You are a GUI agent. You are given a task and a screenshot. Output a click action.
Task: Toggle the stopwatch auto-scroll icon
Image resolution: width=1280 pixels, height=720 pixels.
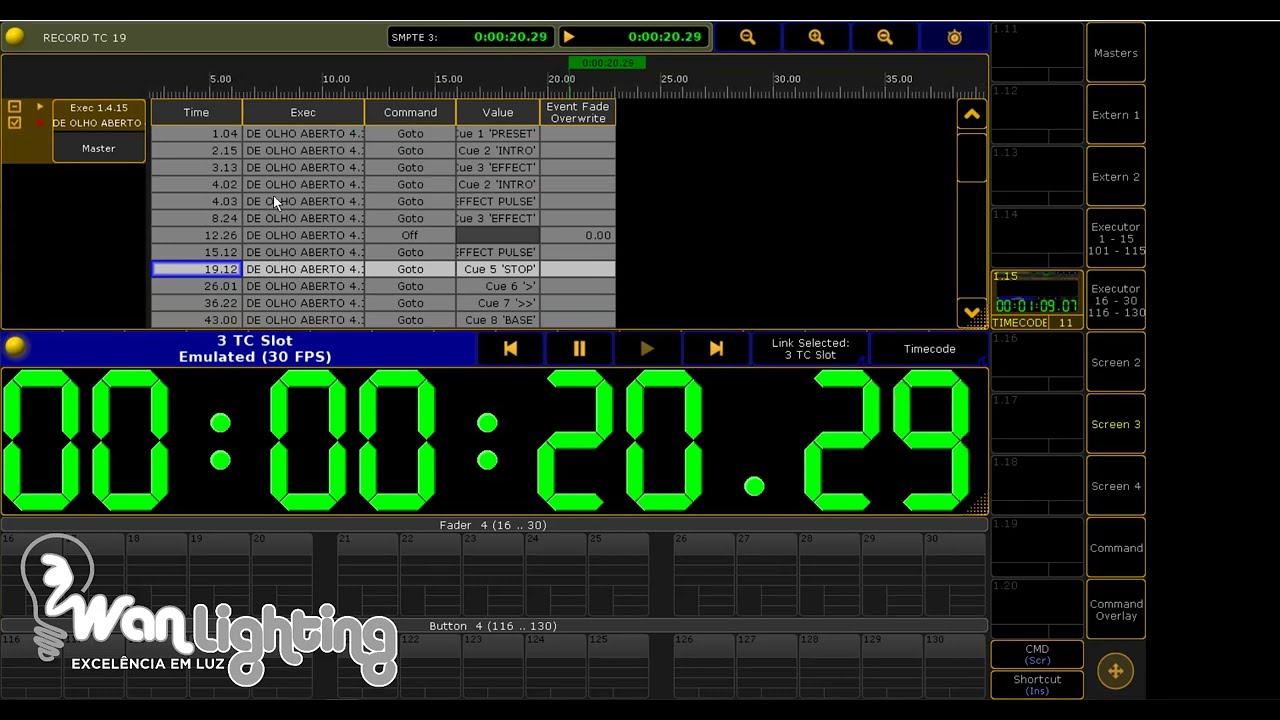point(954,37)
